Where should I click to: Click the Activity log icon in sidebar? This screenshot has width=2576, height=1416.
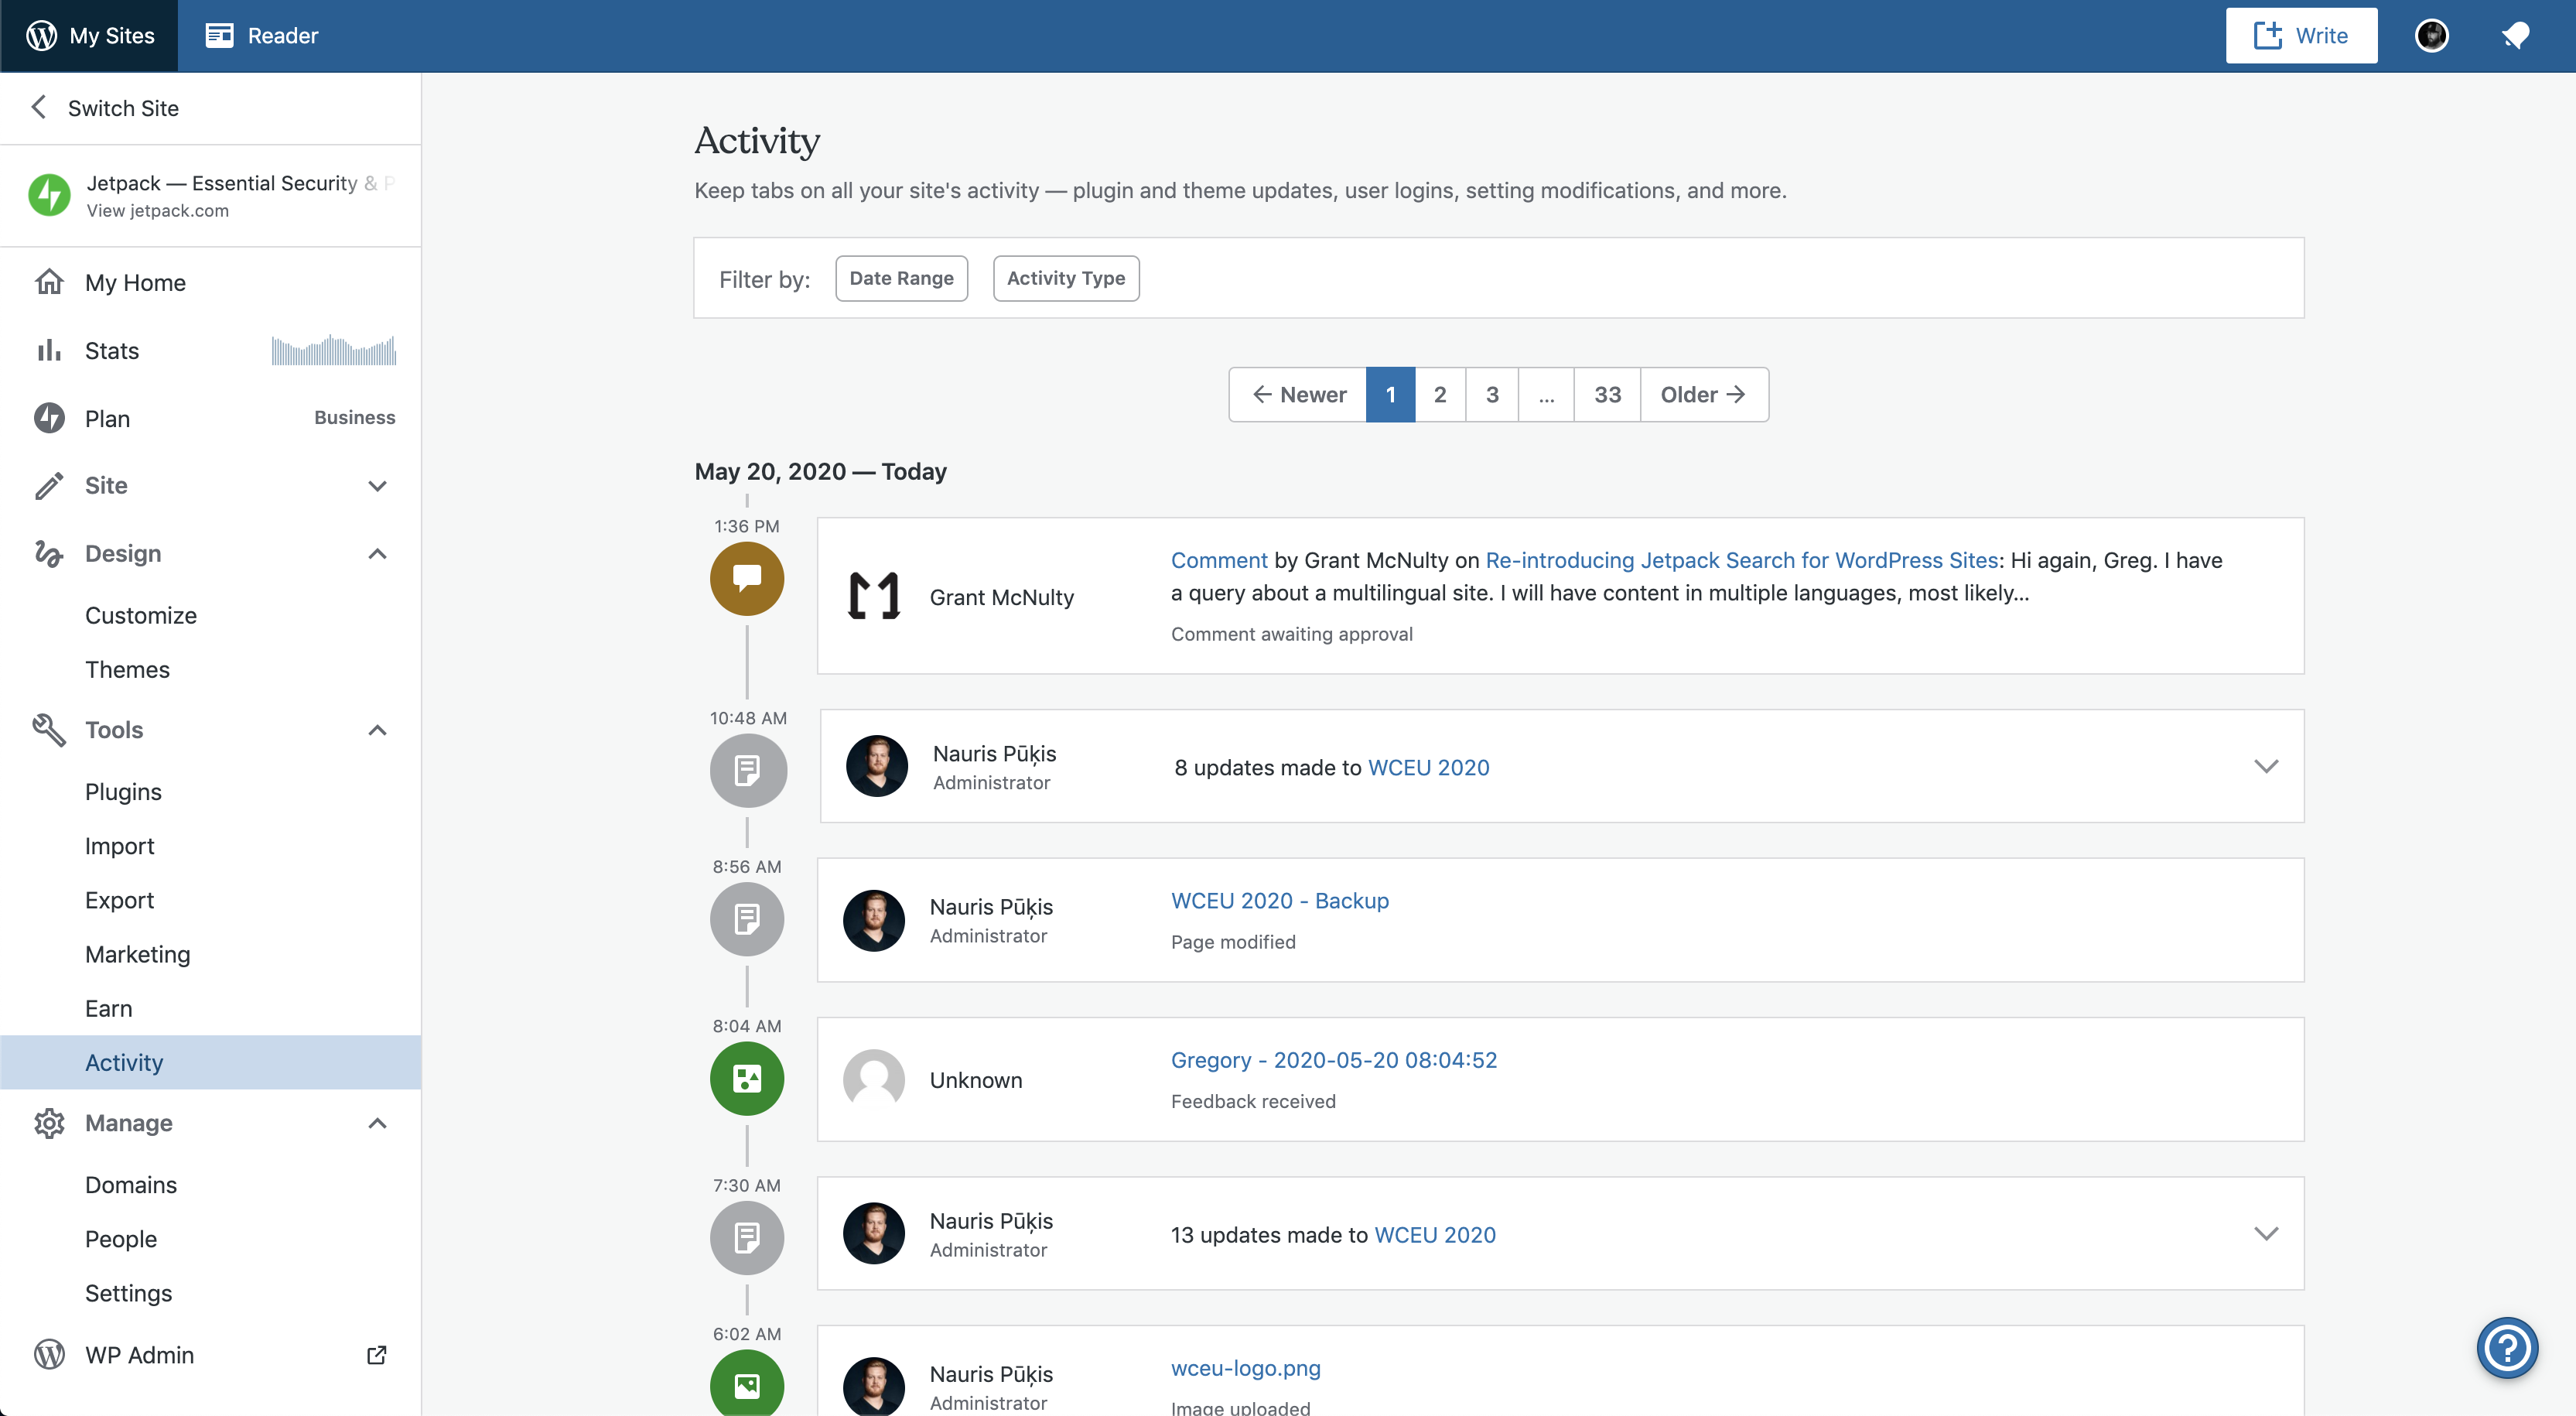[x=122, y=1060]
